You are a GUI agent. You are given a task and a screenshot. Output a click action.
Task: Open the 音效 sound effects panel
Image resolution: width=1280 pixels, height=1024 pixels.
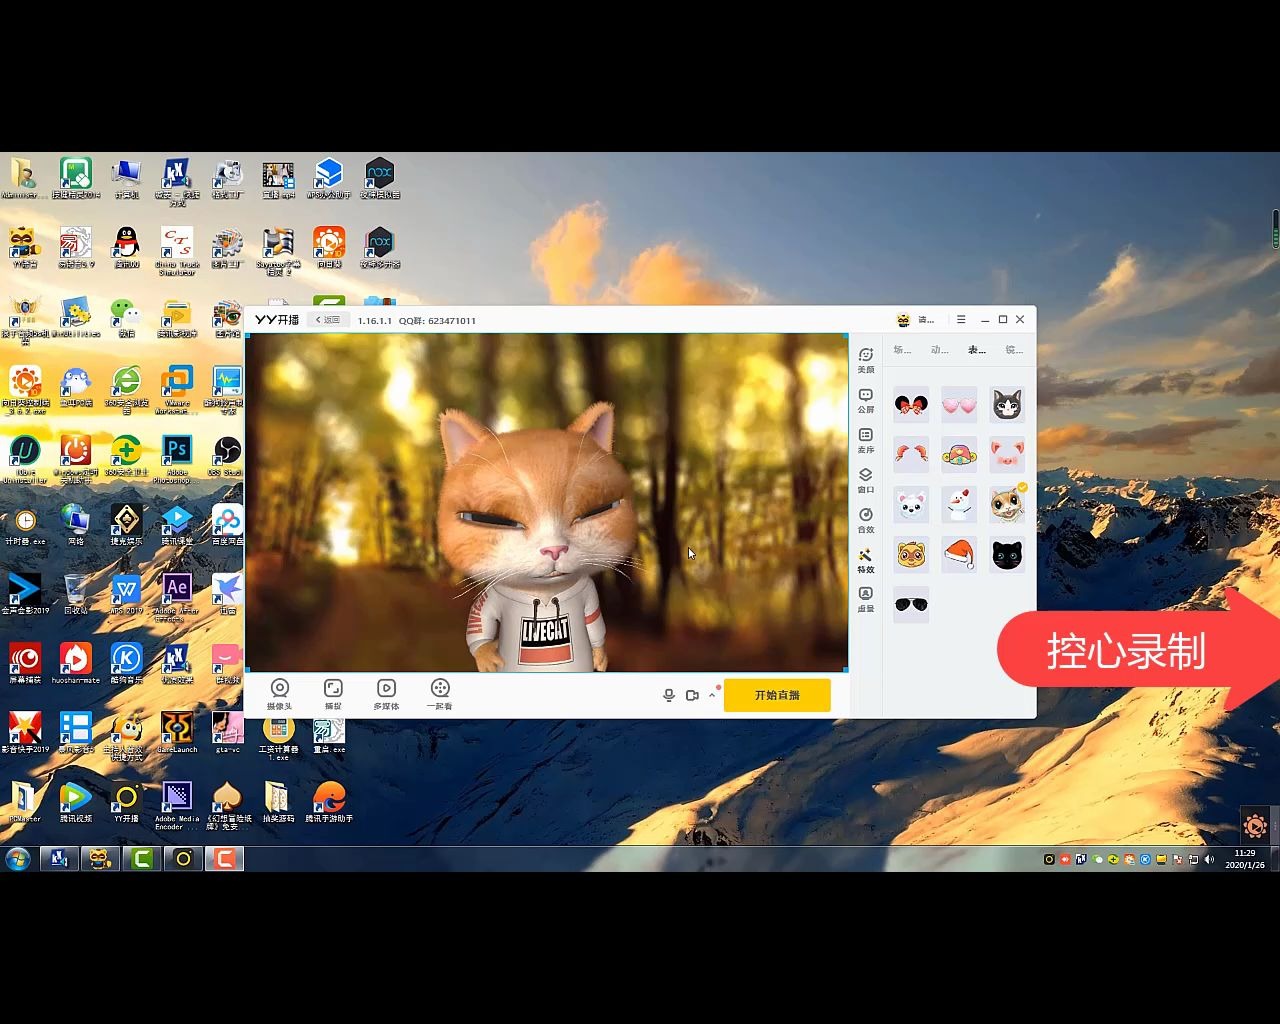(866, 521)
